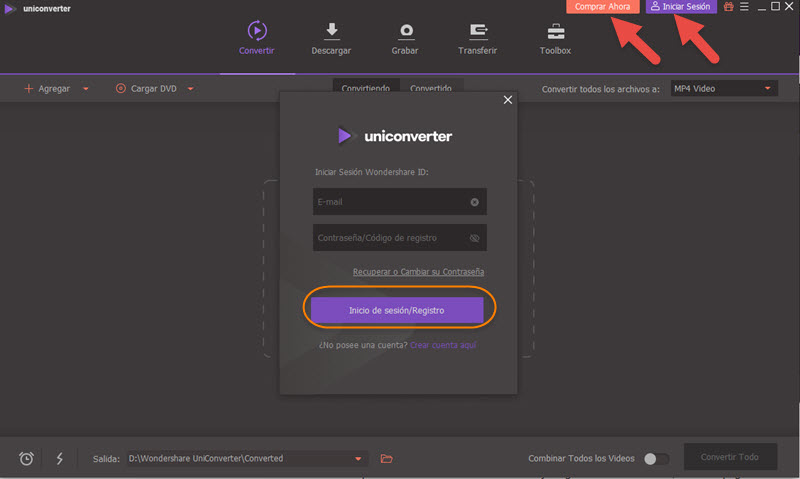Close the uniconverter main window
Screen dimensions: 800x479
pyautogui.click(x=789, y=7)
